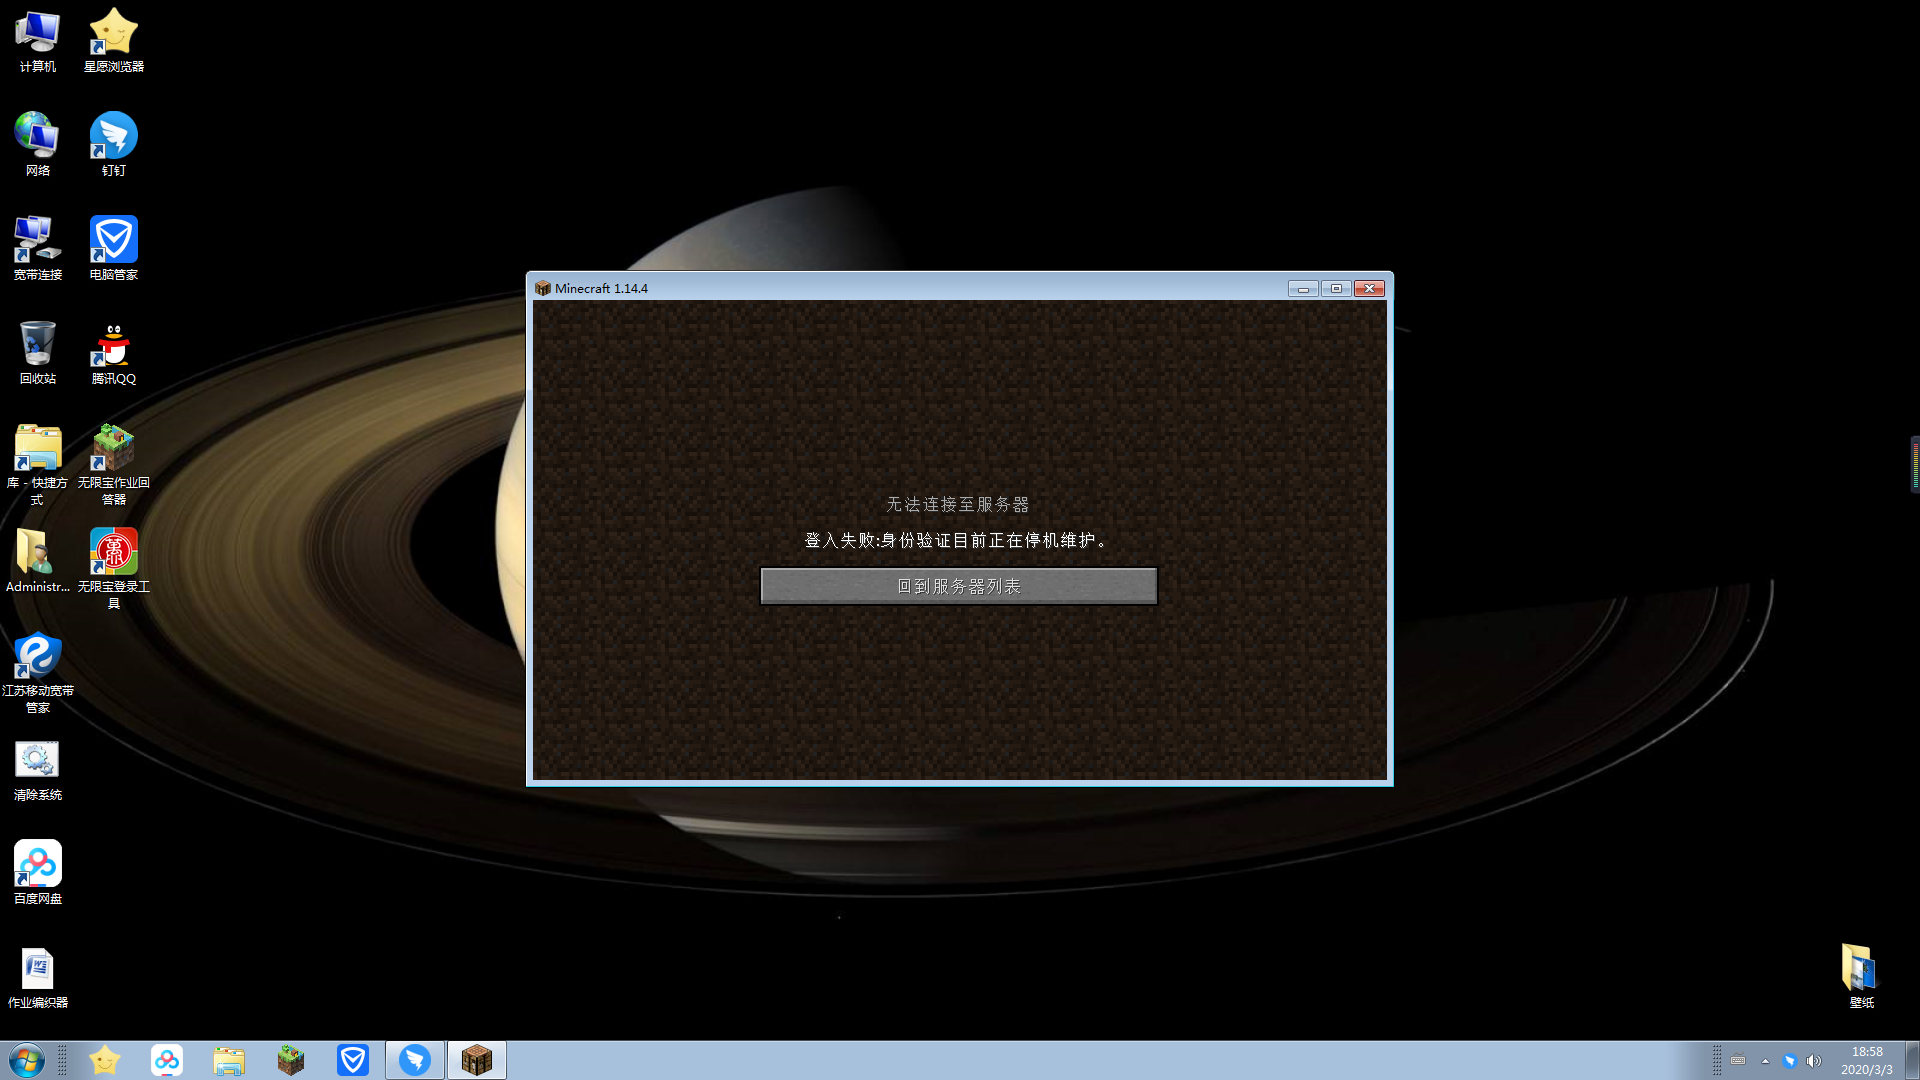This screenshot has width=1920, height=1080.
Task: Open the 百度网盘 desktop icon
Action: 37,865
